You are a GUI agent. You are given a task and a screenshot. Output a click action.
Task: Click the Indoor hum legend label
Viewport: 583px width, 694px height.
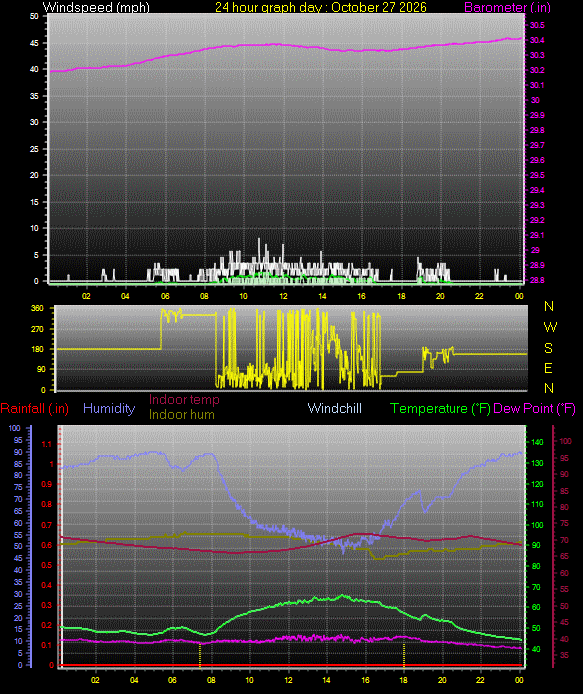pyautogui.click(x=181, y=415)
